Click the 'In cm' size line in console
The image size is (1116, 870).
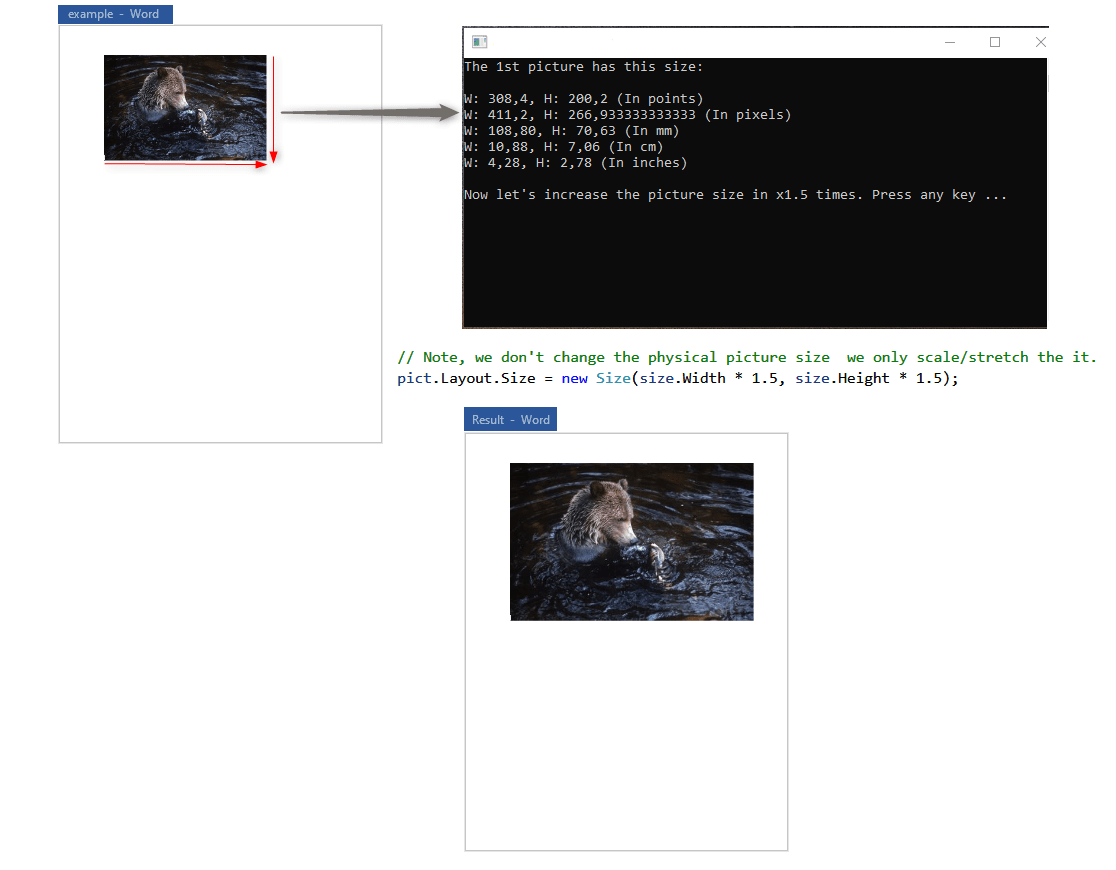pyautogui.click(x=563, y=147)
